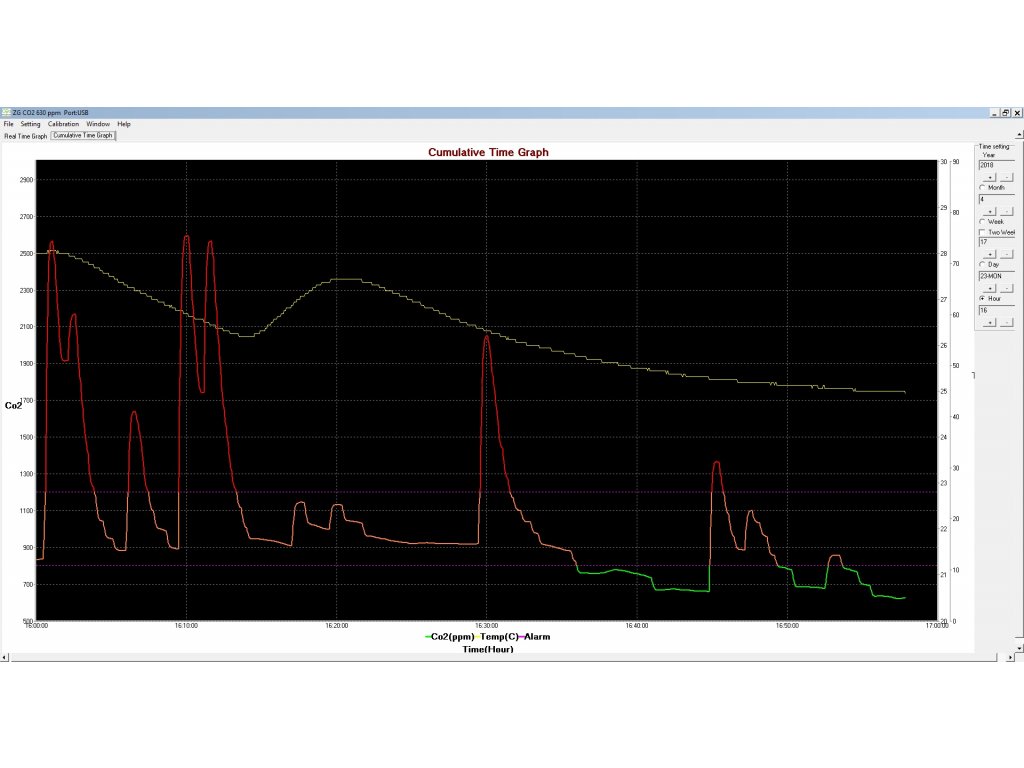This screenshot has width=1024, height=768.
Task: Increase the week number with plus button
Action: pyautogui.click(x=990, y=254)
